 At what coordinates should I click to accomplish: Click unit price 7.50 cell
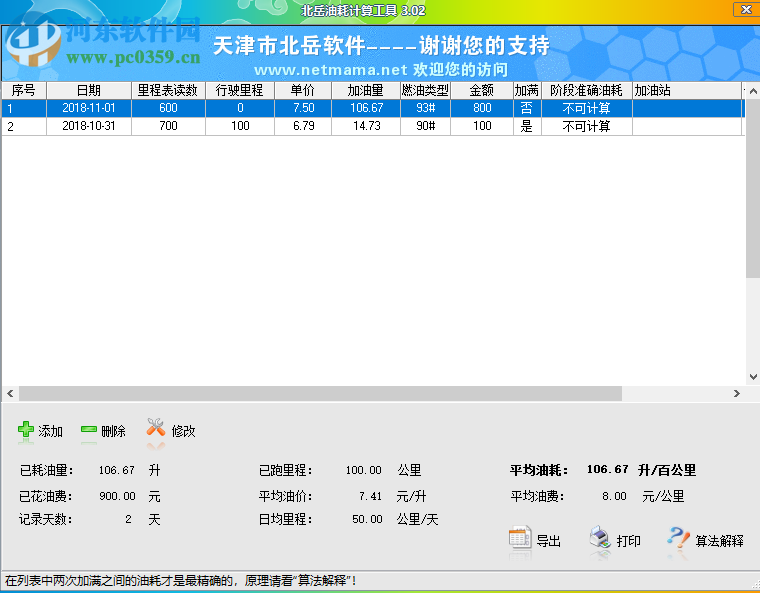303,108
